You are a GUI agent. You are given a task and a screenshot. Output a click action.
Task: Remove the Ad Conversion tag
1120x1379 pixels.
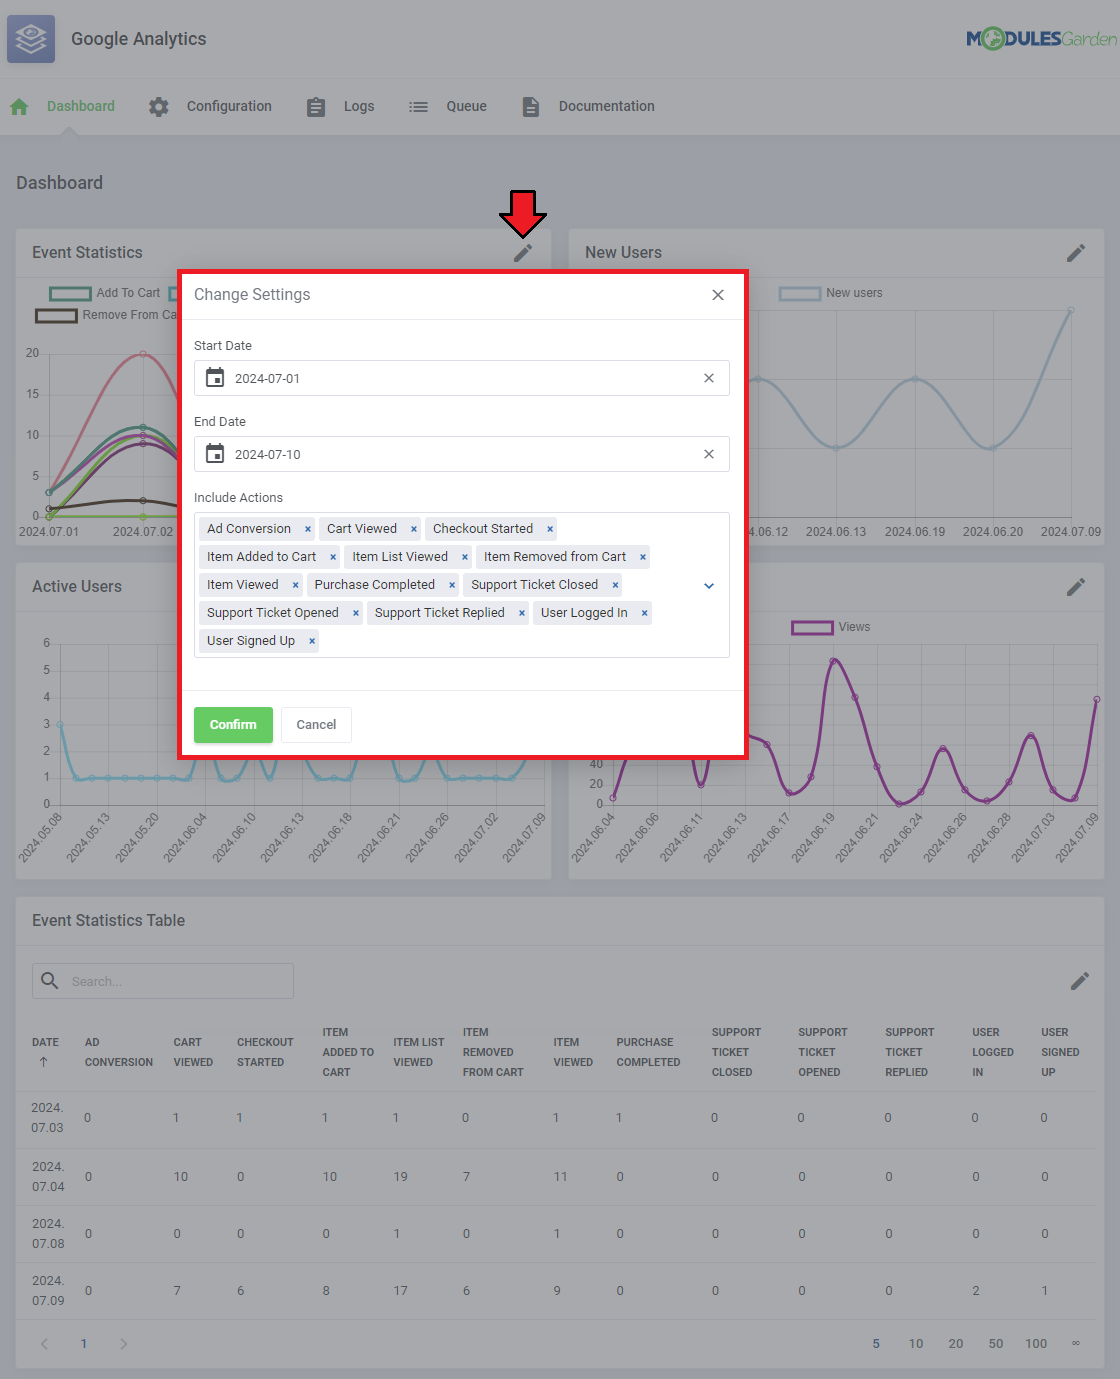308,529
